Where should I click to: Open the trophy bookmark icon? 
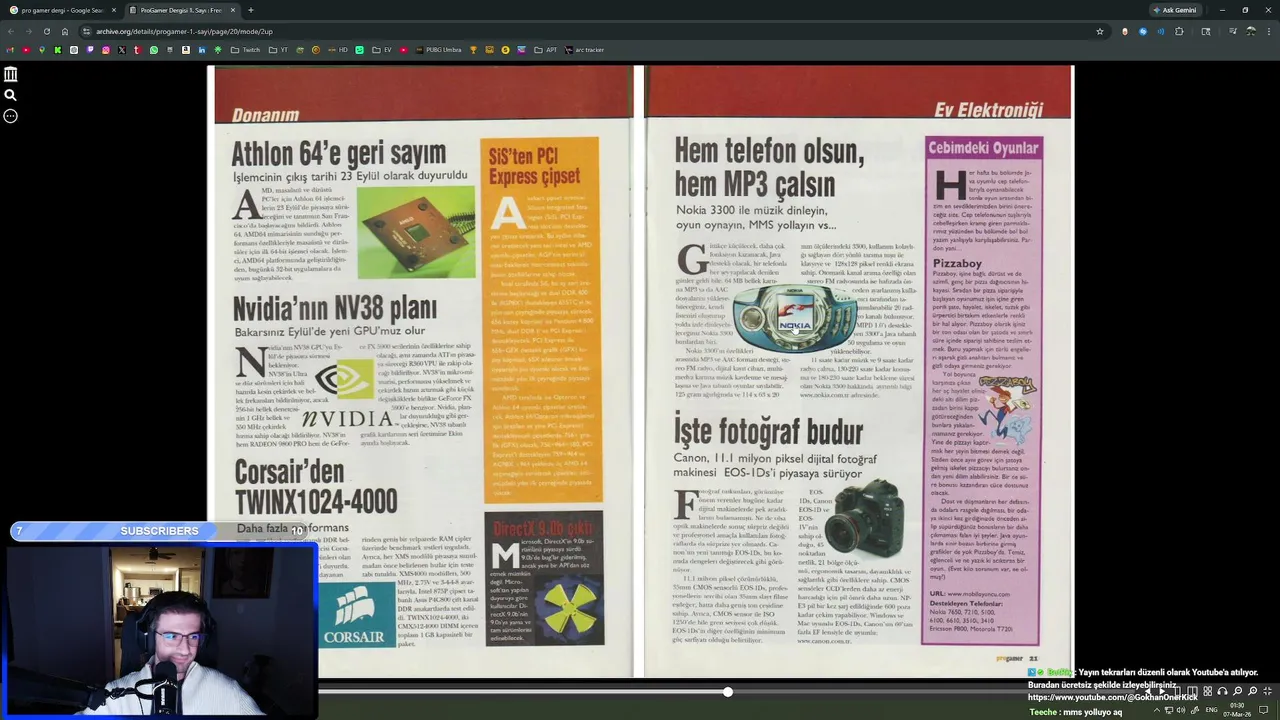coord(473,50)
